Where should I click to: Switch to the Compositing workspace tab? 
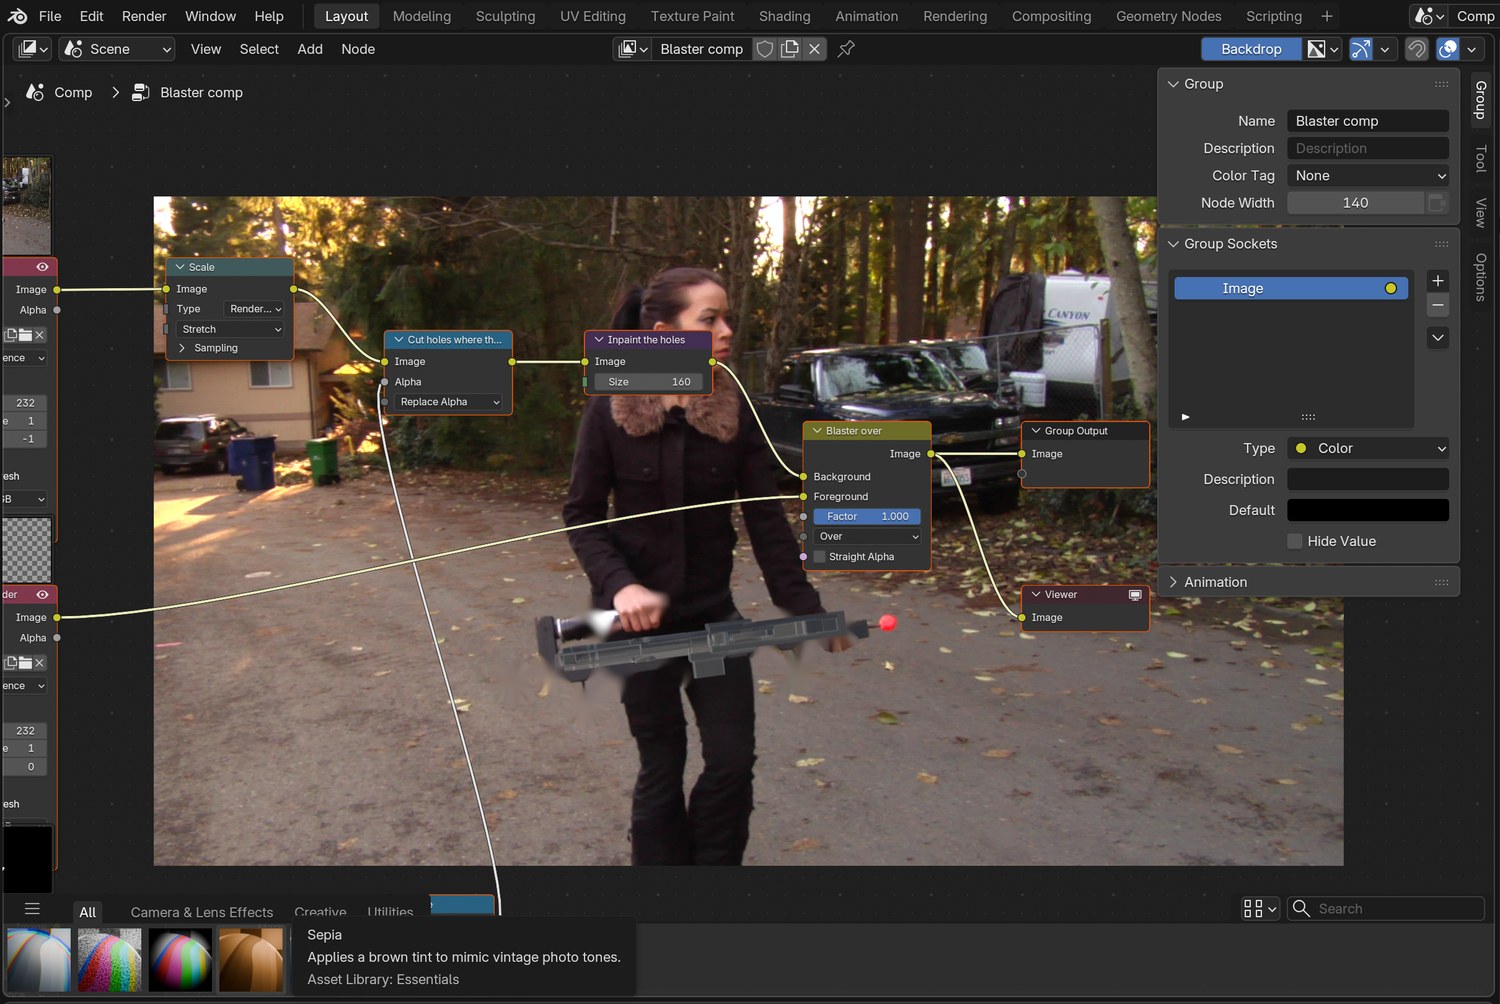[1051, 16]
